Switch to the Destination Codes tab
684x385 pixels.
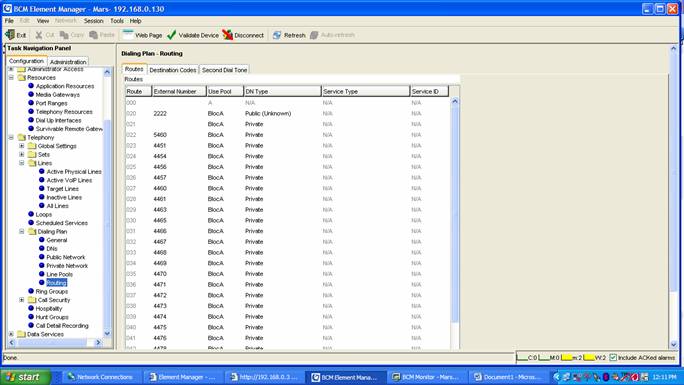[x=173, y=70]
